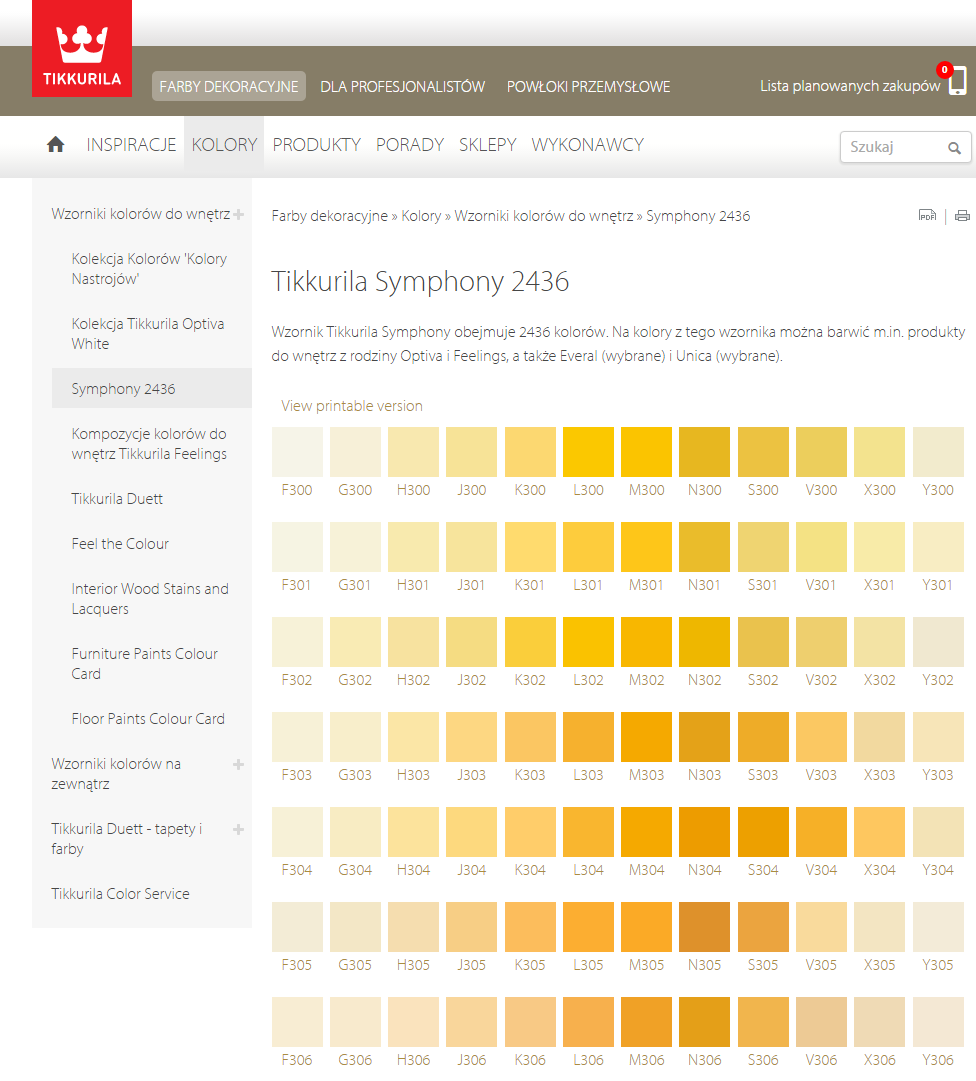Screen dimensions: 976x1081
Task: Open breadcrumb 'Wzorniki kolorów do wnętrz'
Action: point(543,216)
